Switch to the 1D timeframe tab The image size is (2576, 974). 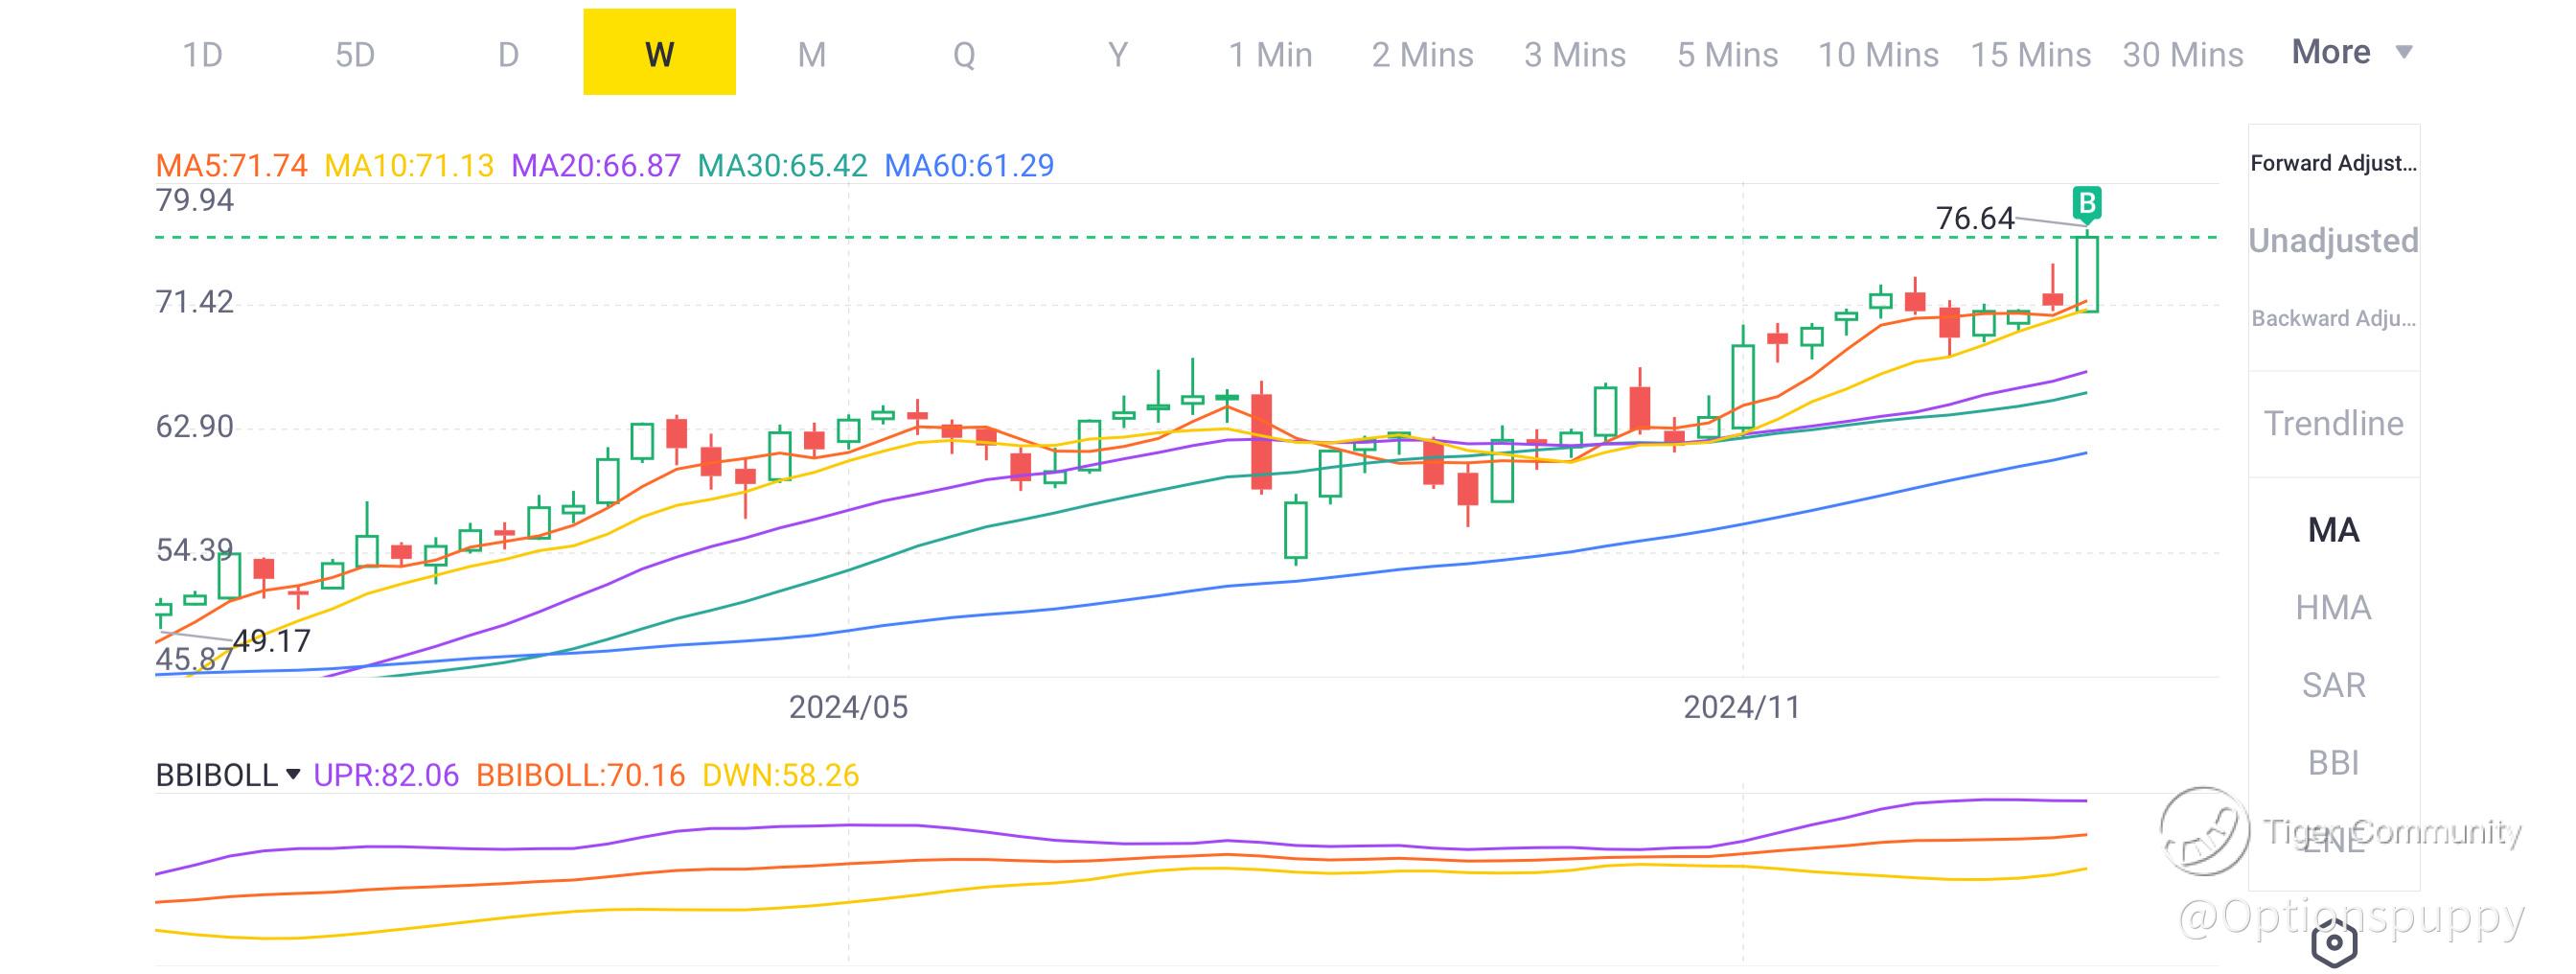[202, 54]
